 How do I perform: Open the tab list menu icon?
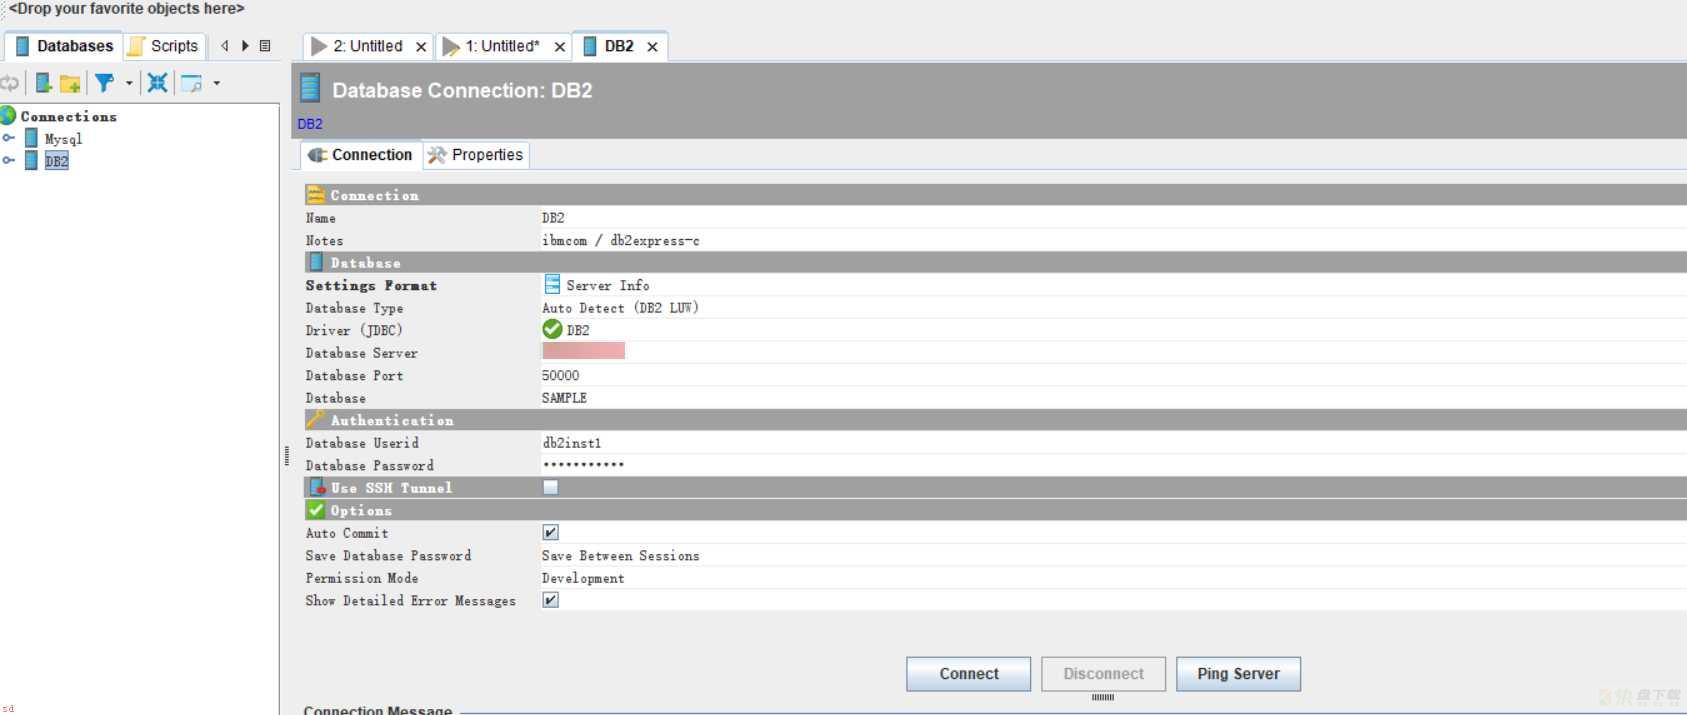pos(265,46)
